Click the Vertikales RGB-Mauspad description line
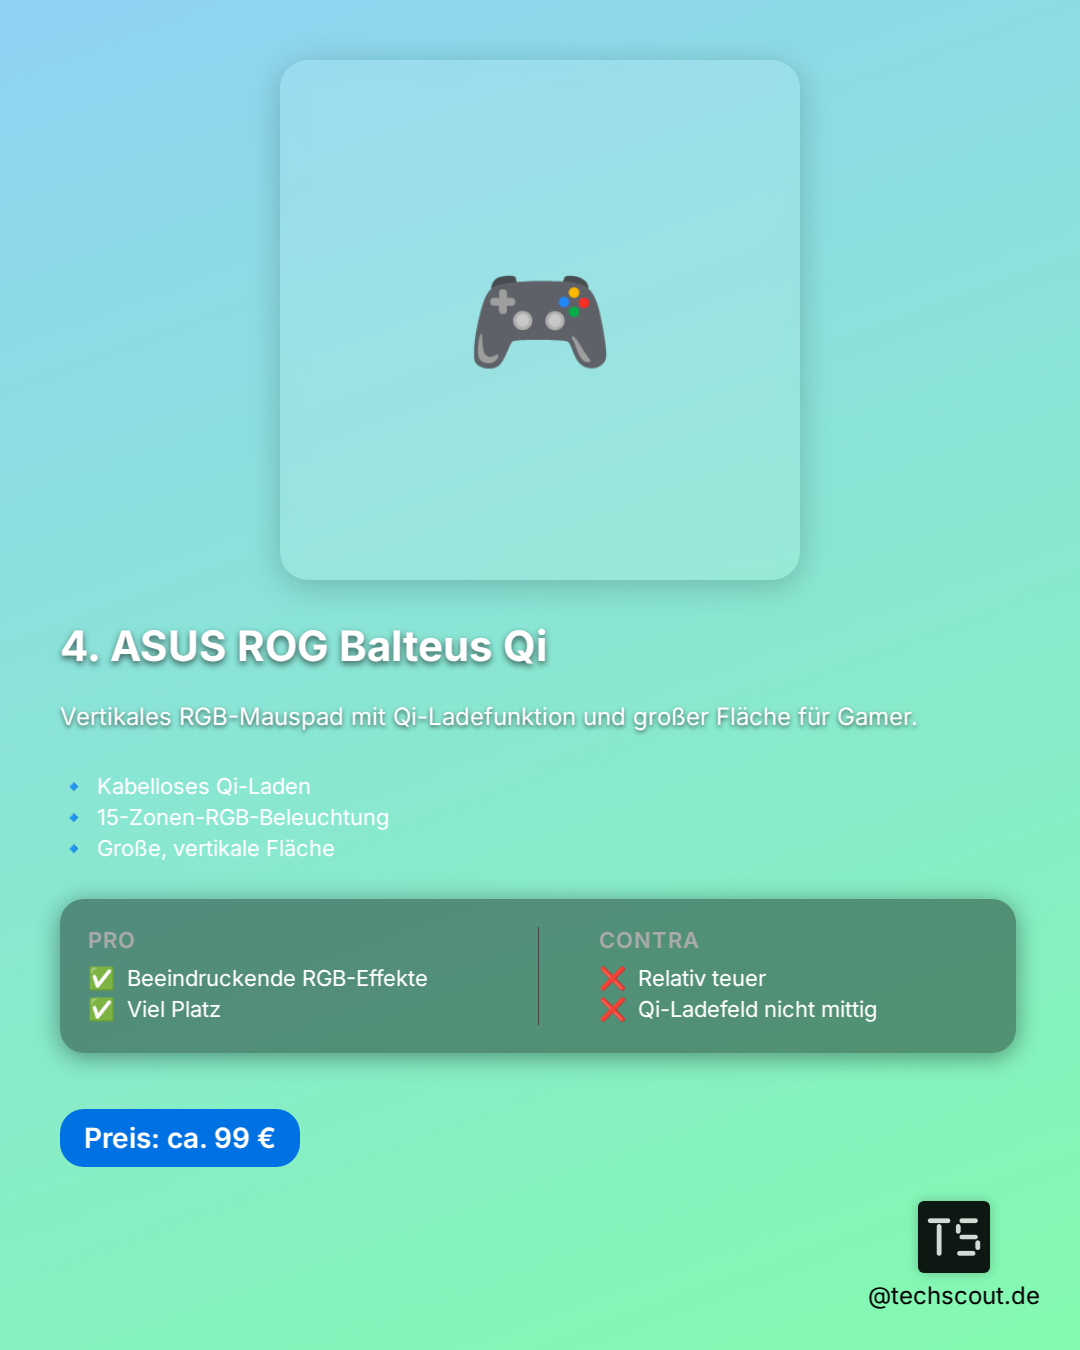Image resolution: width=1080 pixels, height=1350 pixels. (x=489, y=717)
